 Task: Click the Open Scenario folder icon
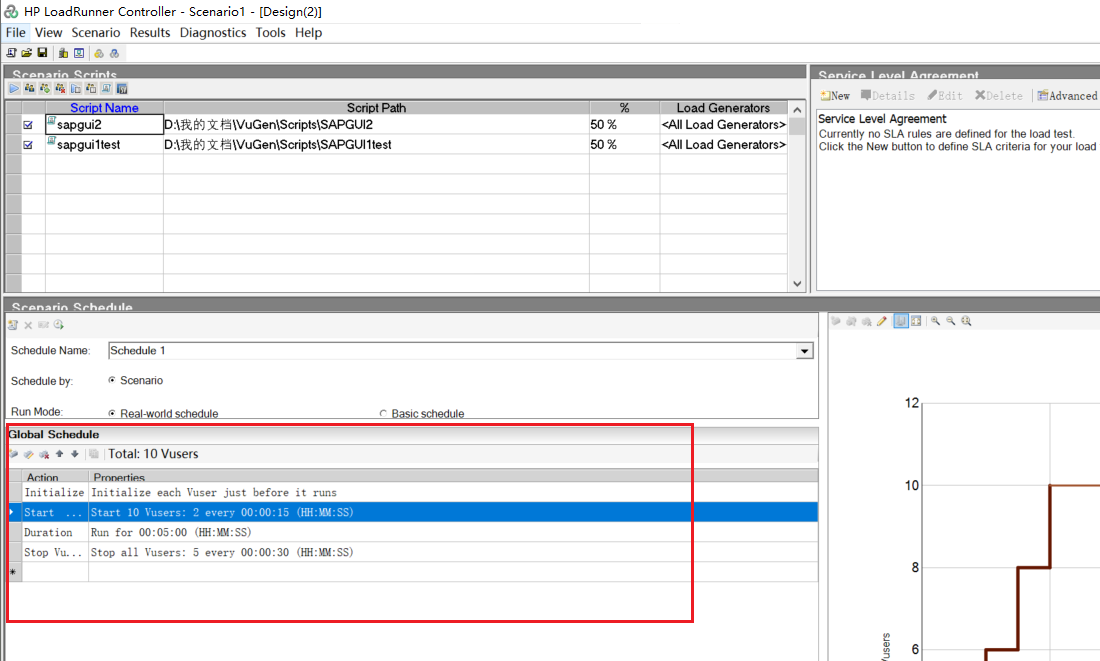click(x=27, y=53)
